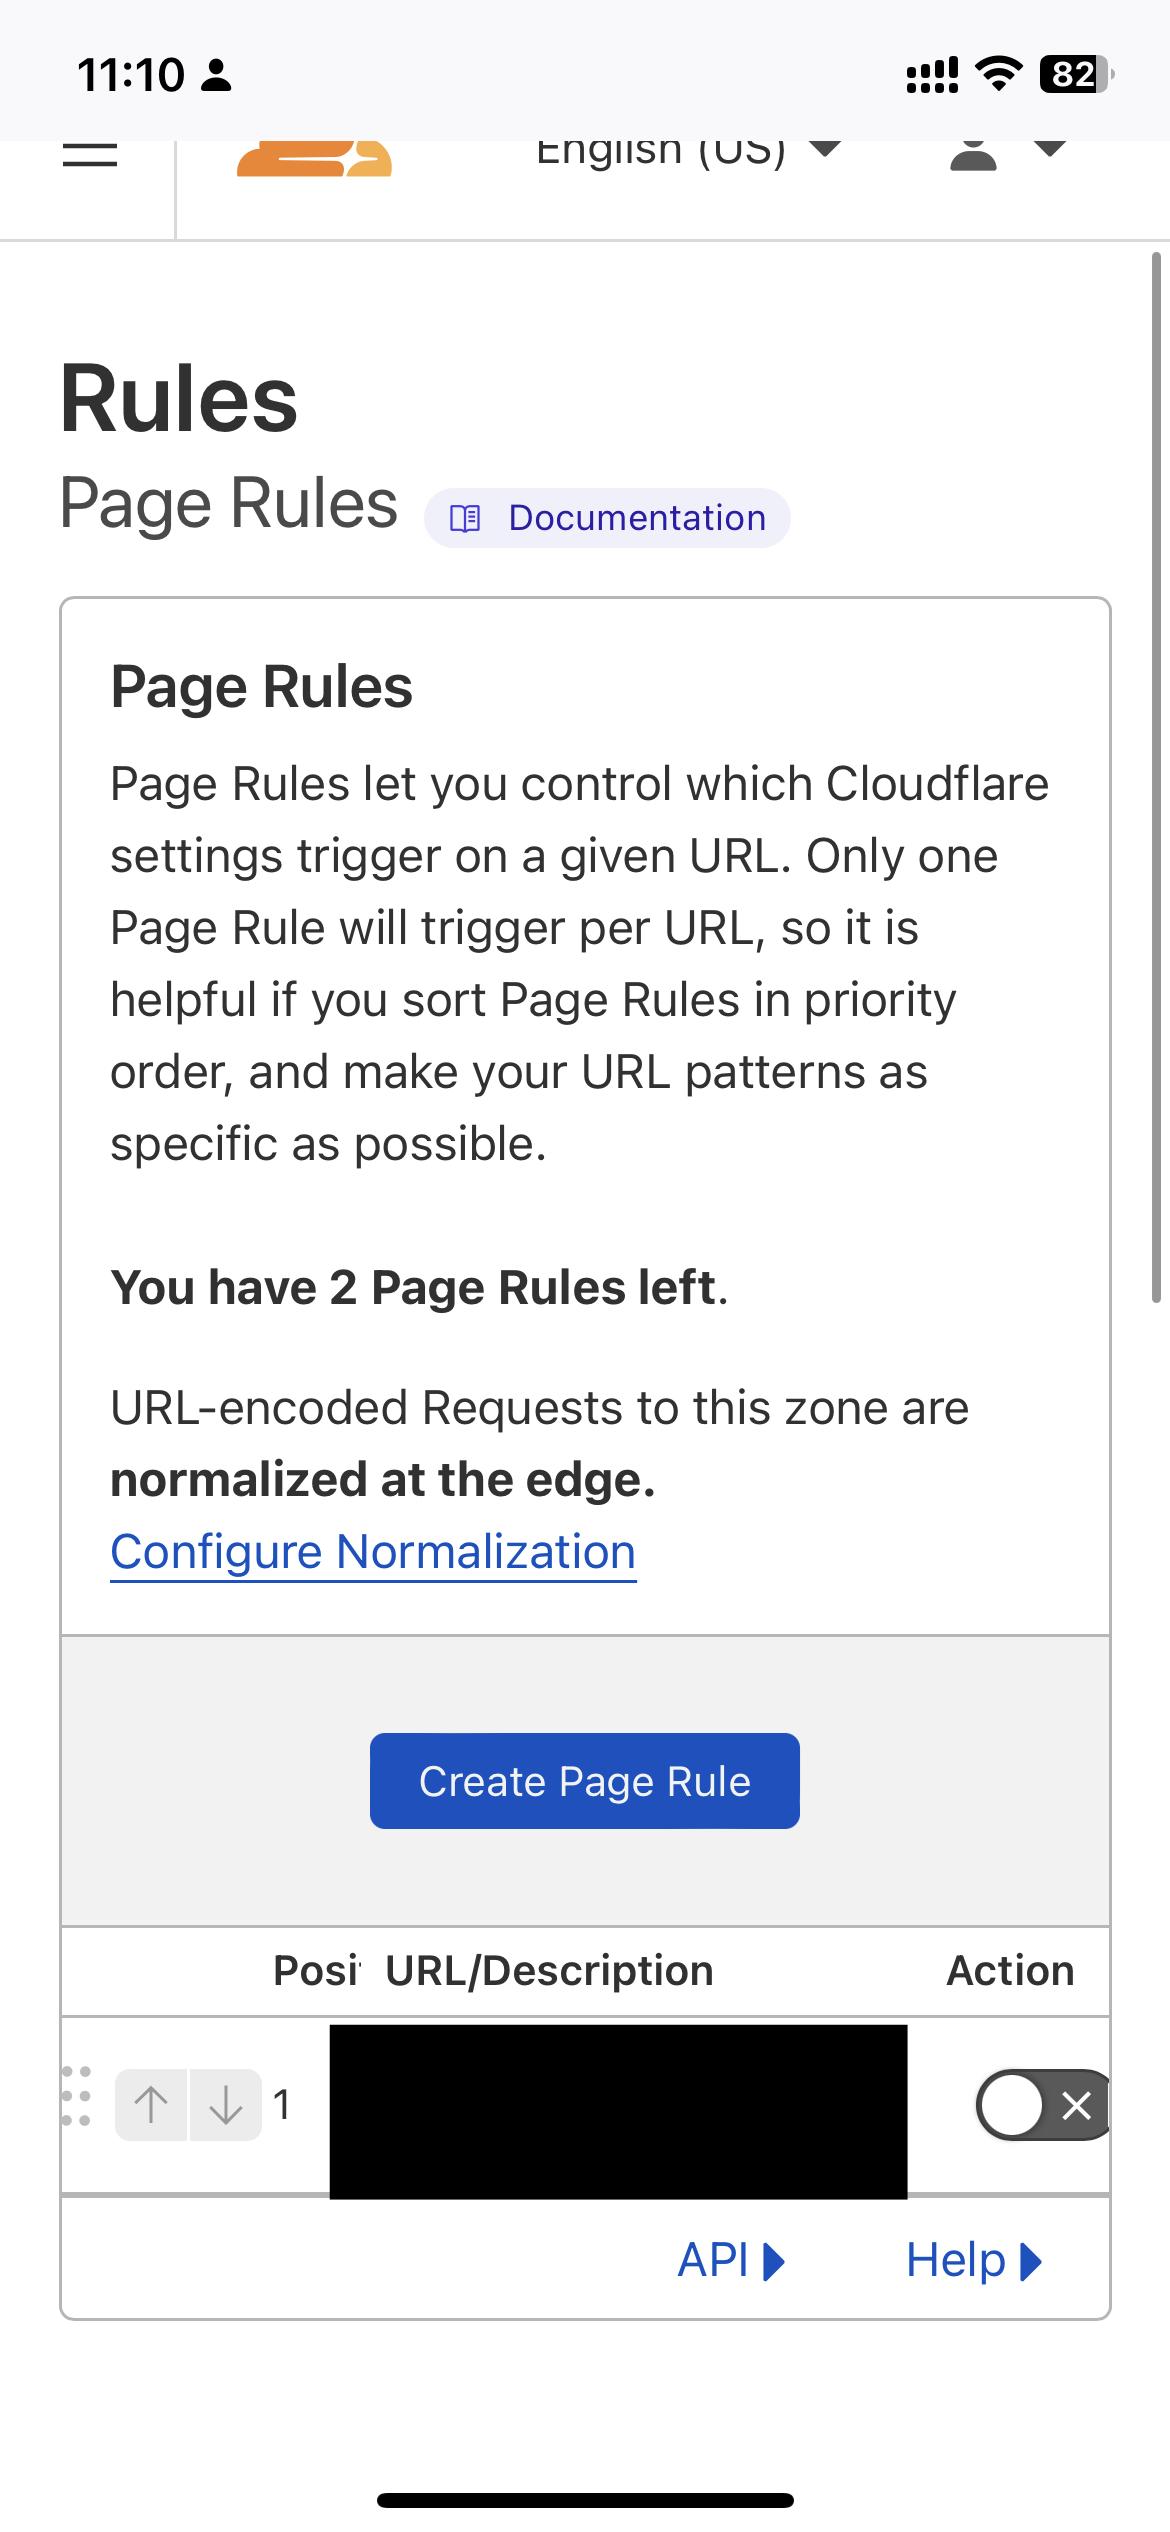Click the URL/Description column header
The image size is (1170, 2532).
[547, 1969]
